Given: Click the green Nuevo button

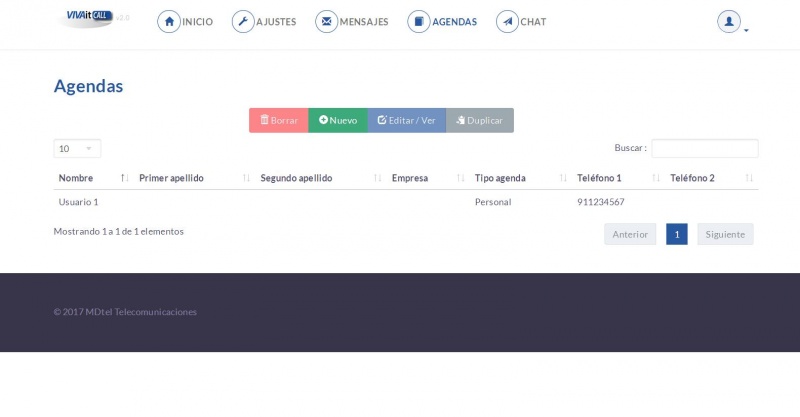Looking at the screenshot, I should click(x=338, y=120).
